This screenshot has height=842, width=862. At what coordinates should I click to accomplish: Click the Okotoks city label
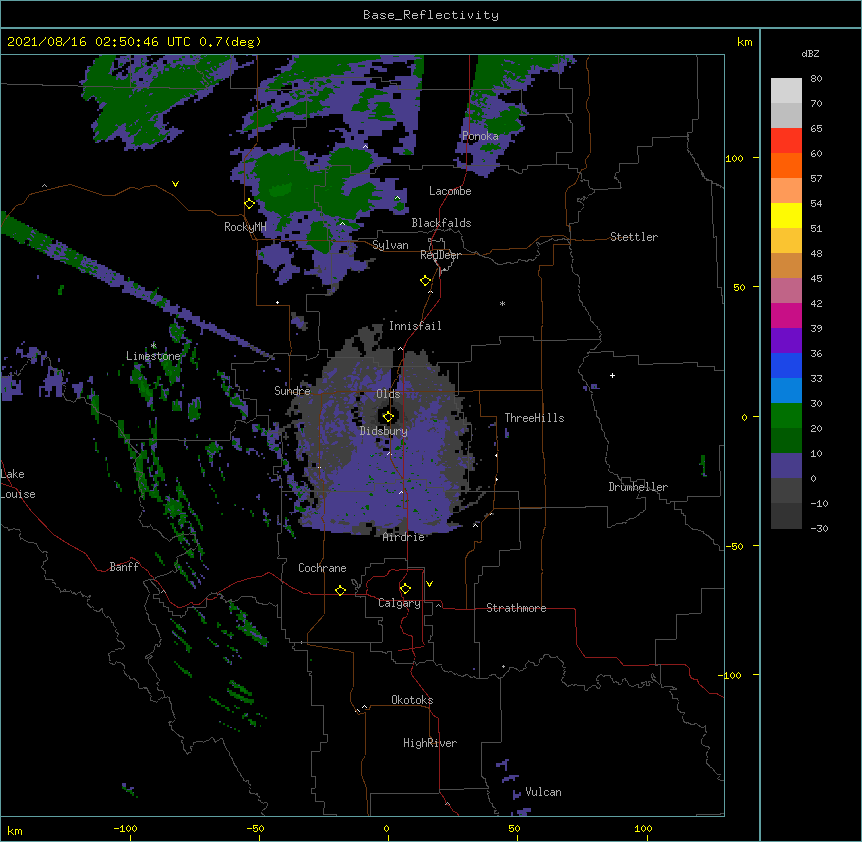(x=412, y=700)
